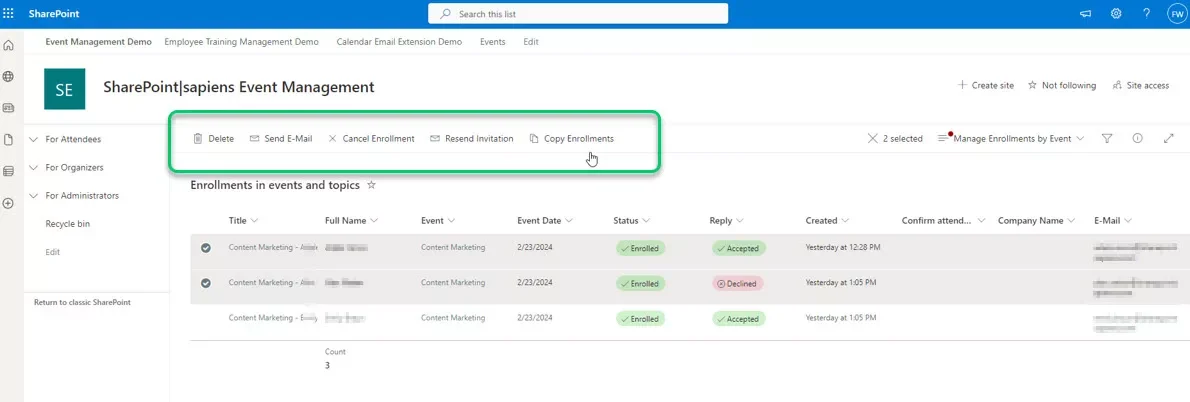Open Event Management Demo nav item
The width and height of the screenshot is (1190, 402).
click(99, 42)
